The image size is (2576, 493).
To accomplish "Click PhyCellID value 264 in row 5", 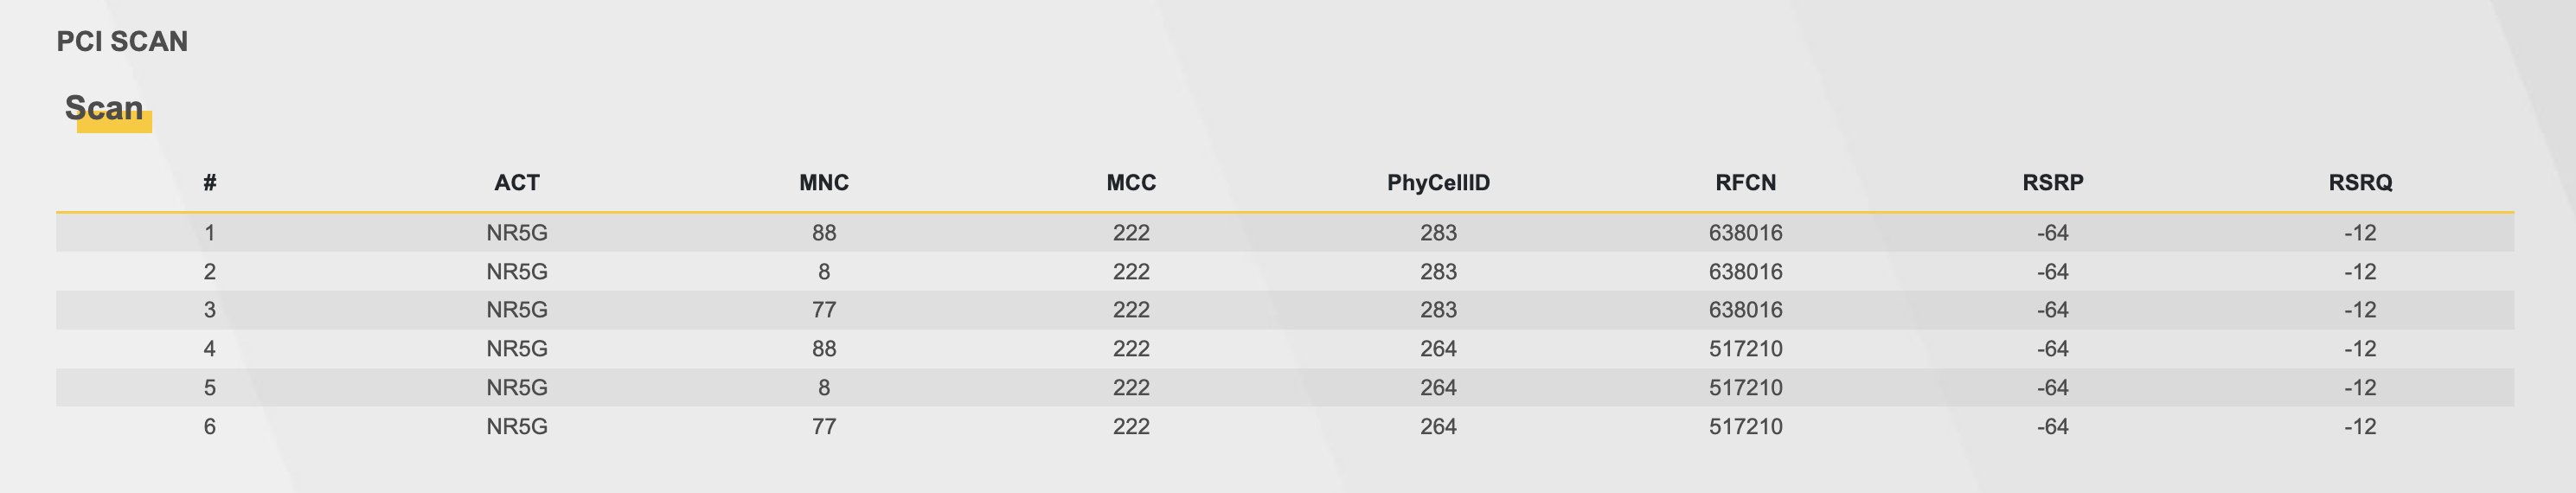I will (1438, 388).
